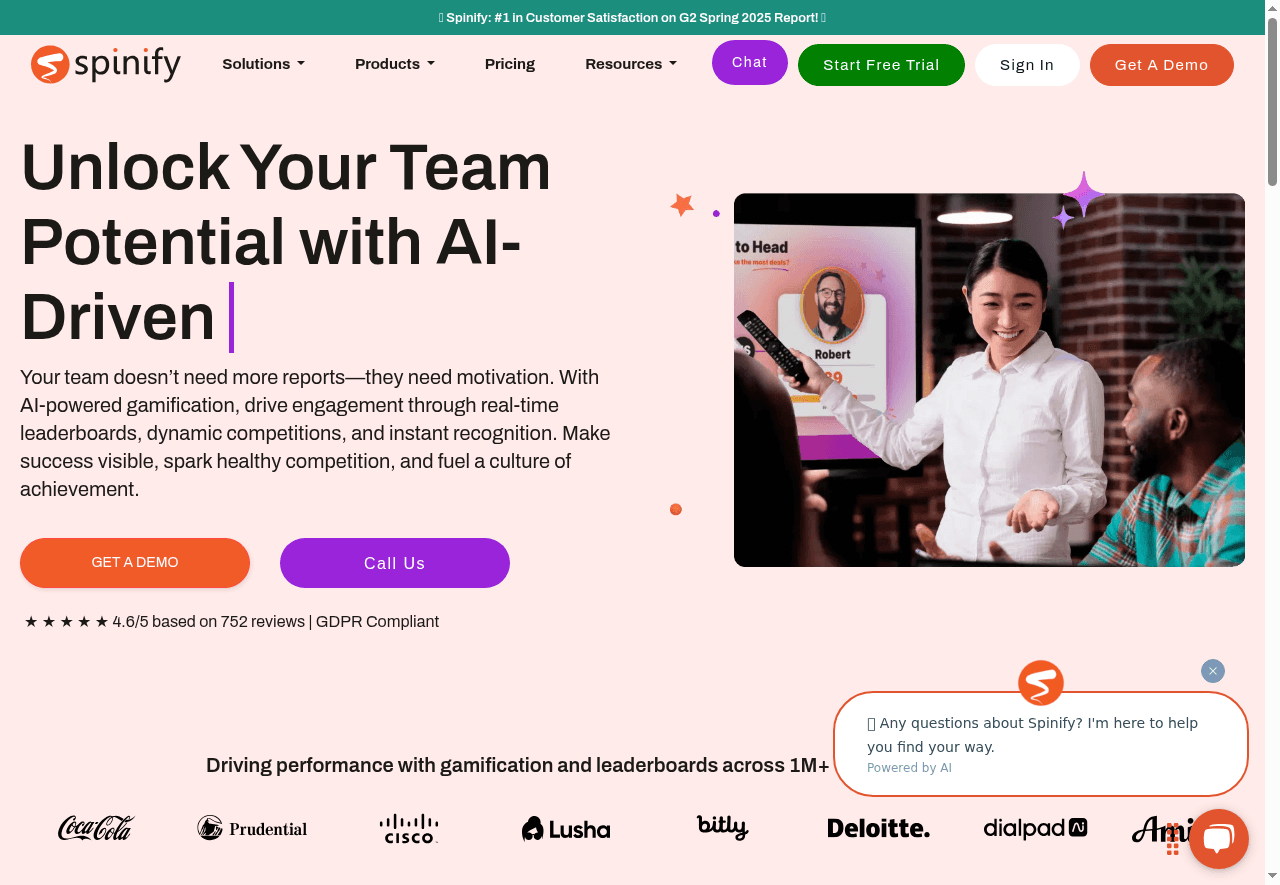Click the Spinify avatar above chat popup
1280x885 pixels.
click(1040, 684)
